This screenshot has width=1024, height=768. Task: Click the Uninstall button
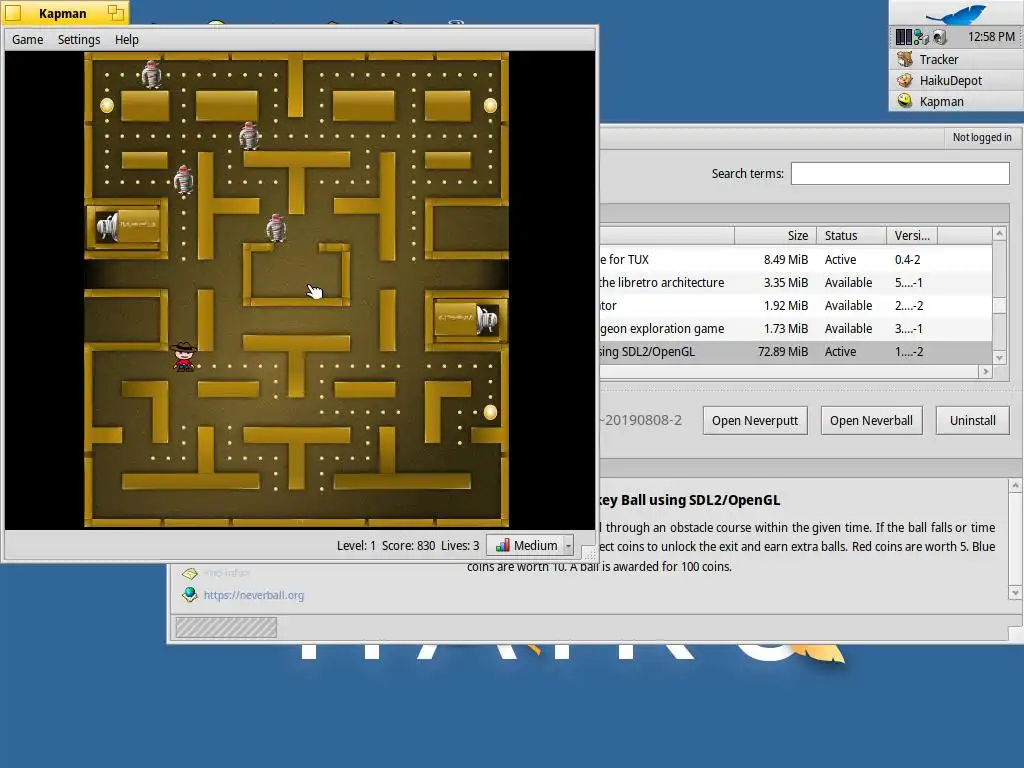(972, 421)
